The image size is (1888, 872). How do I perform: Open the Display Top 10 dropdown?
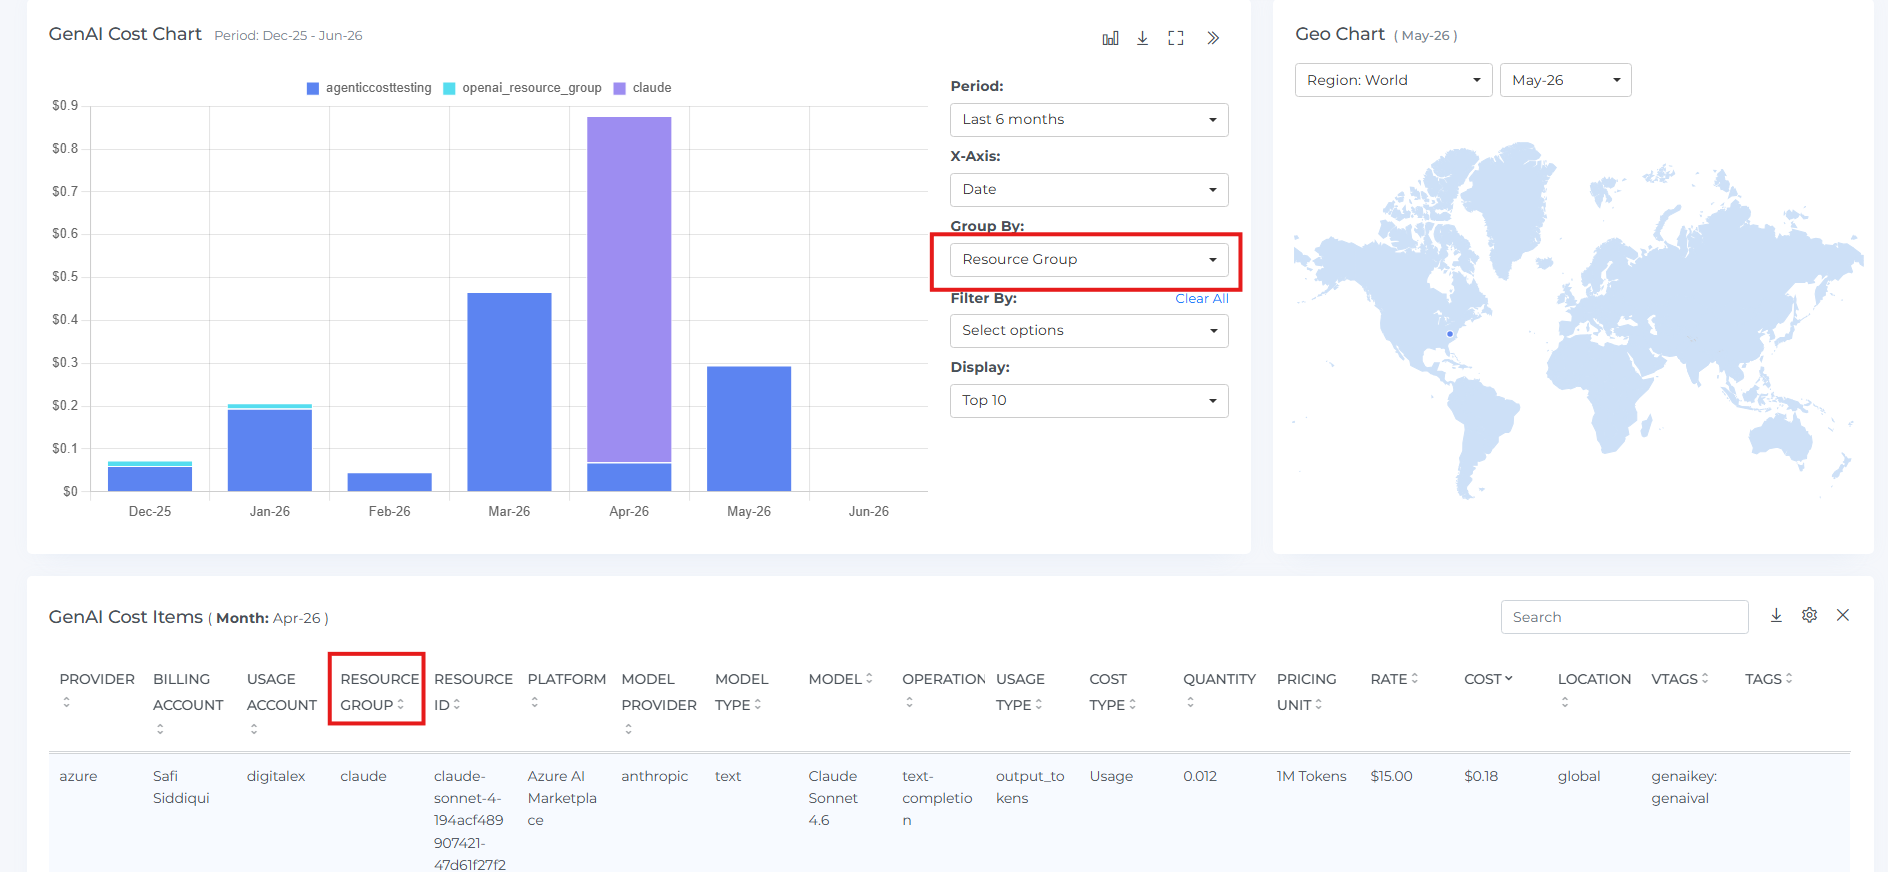1089,401
